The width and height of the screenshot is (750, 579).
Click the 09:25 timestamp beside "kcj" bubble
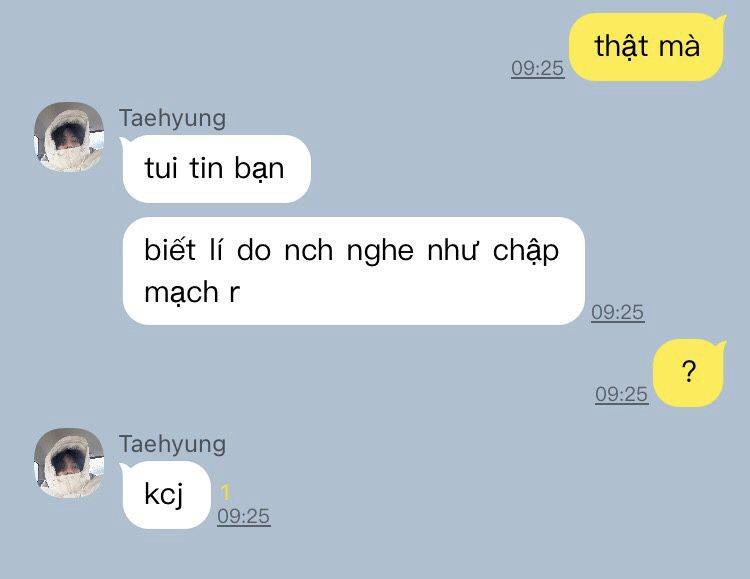[x=243, y=516]
